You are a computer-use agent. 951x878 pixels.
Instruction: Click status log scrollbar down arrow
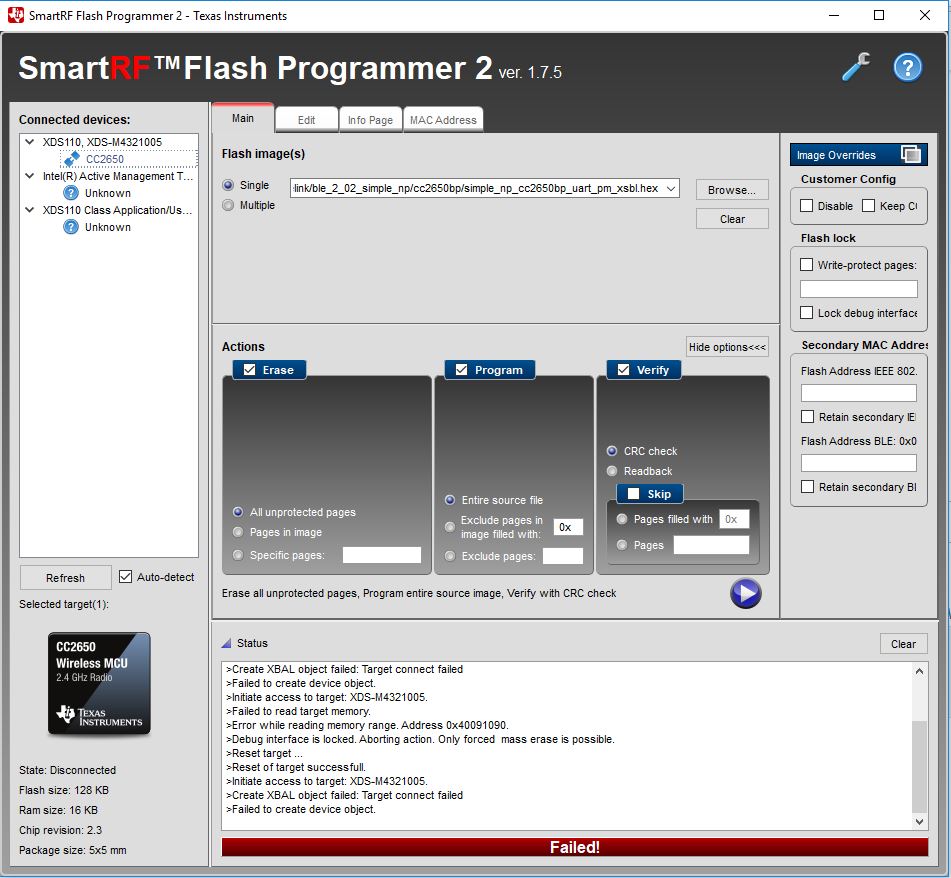tap(919, 822)
